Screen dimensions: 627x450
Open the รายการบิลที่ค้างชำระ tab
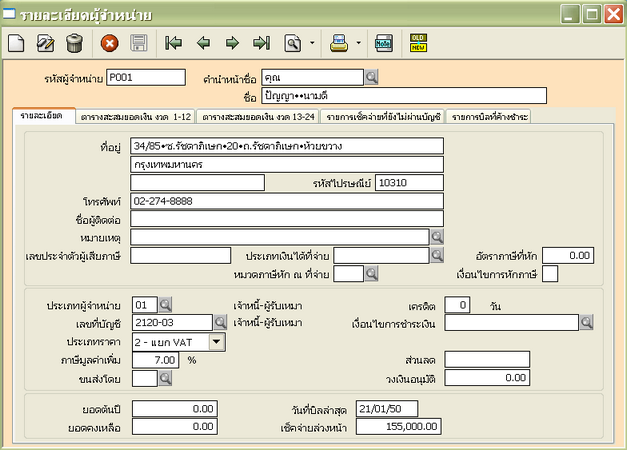point(490,117)
